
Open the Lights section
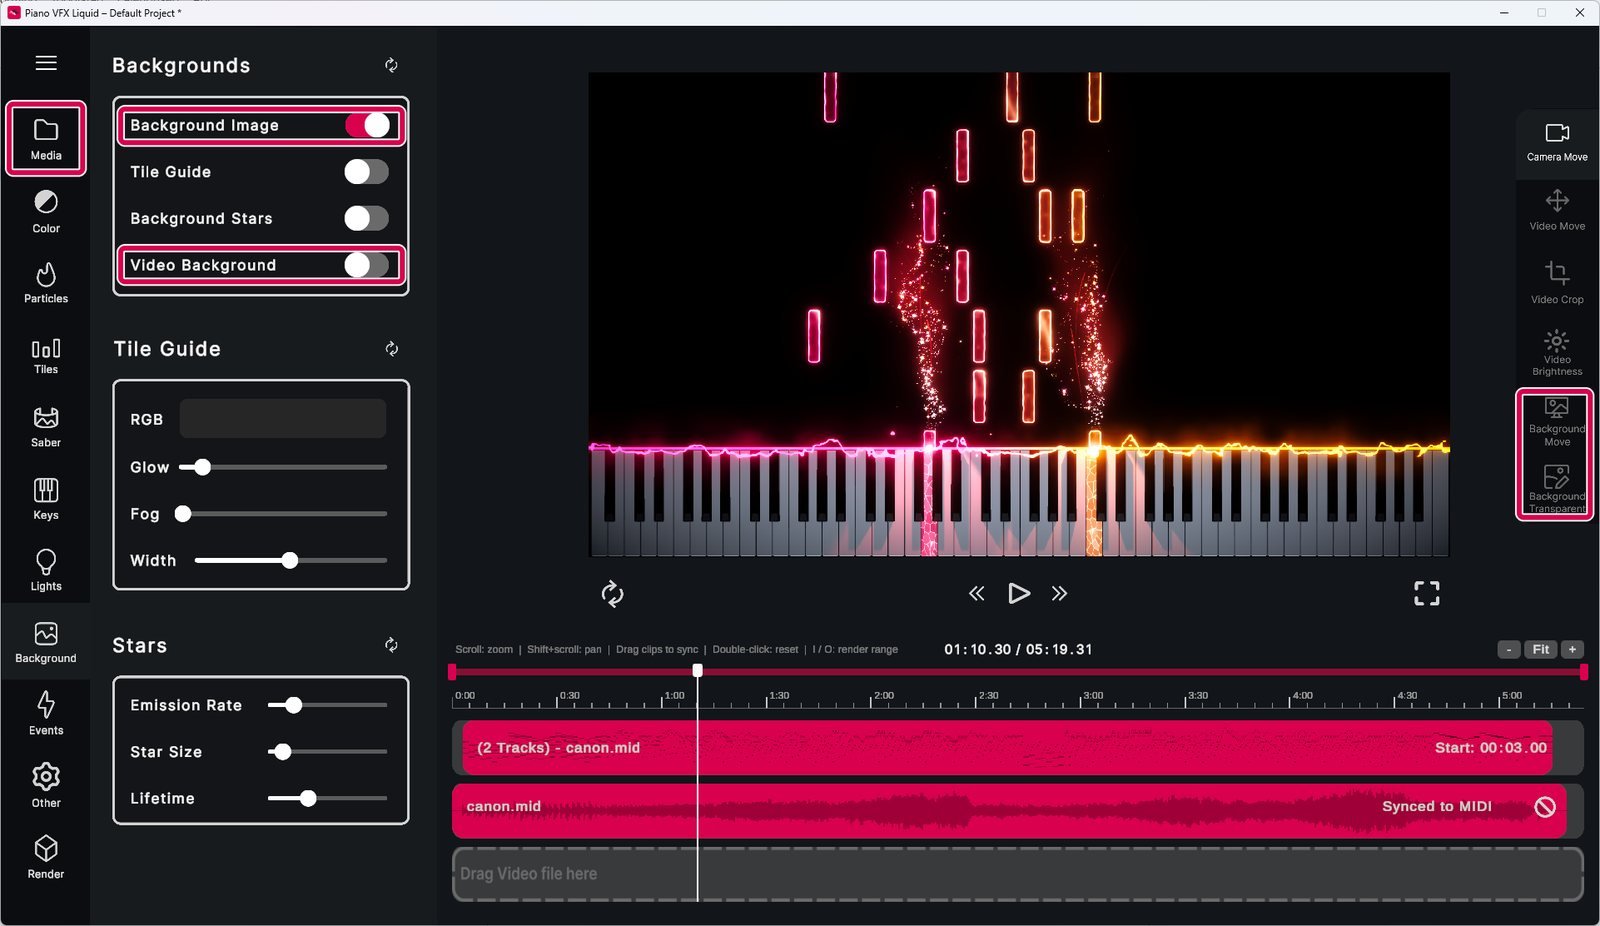pyautogui.click(x=46, y=570)
